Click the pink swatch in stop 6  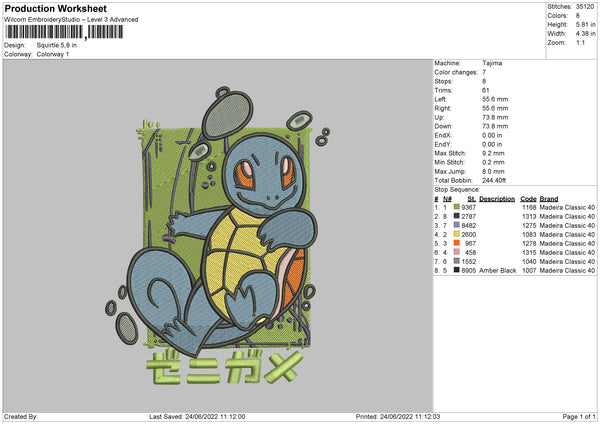click(457, 252)
